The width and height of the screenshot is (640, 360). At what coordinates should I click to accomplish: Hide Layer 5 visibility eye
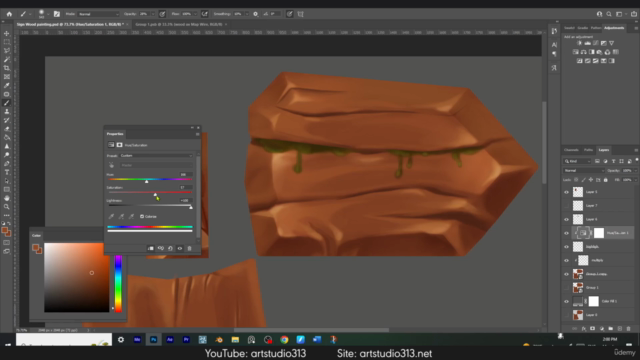(566, 192)
